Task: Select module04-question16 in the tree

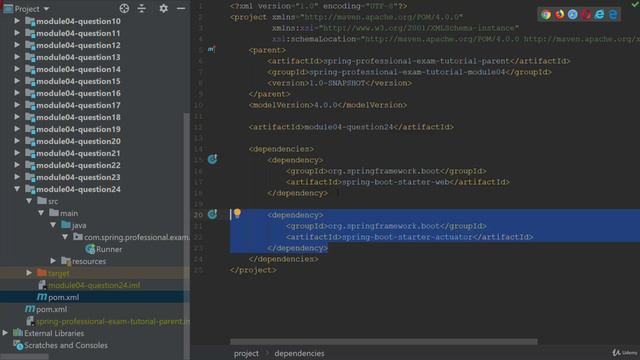Action: click(x=78, y=93)
